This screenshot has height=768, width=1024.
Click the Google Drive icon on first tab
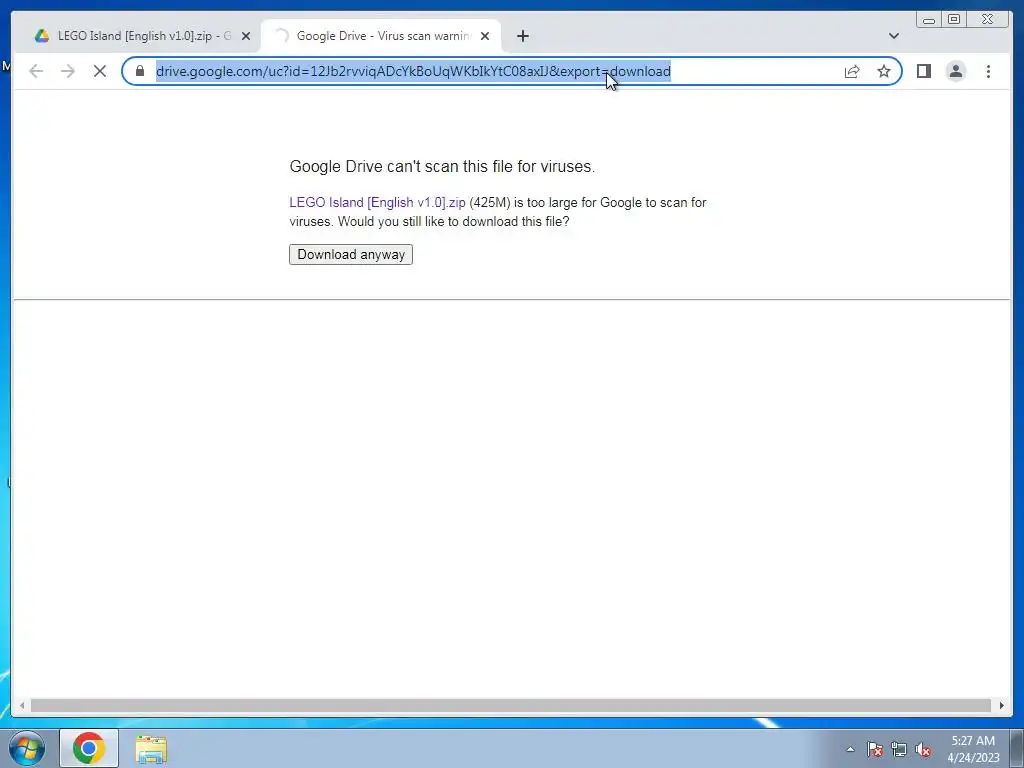pos(42,36)
